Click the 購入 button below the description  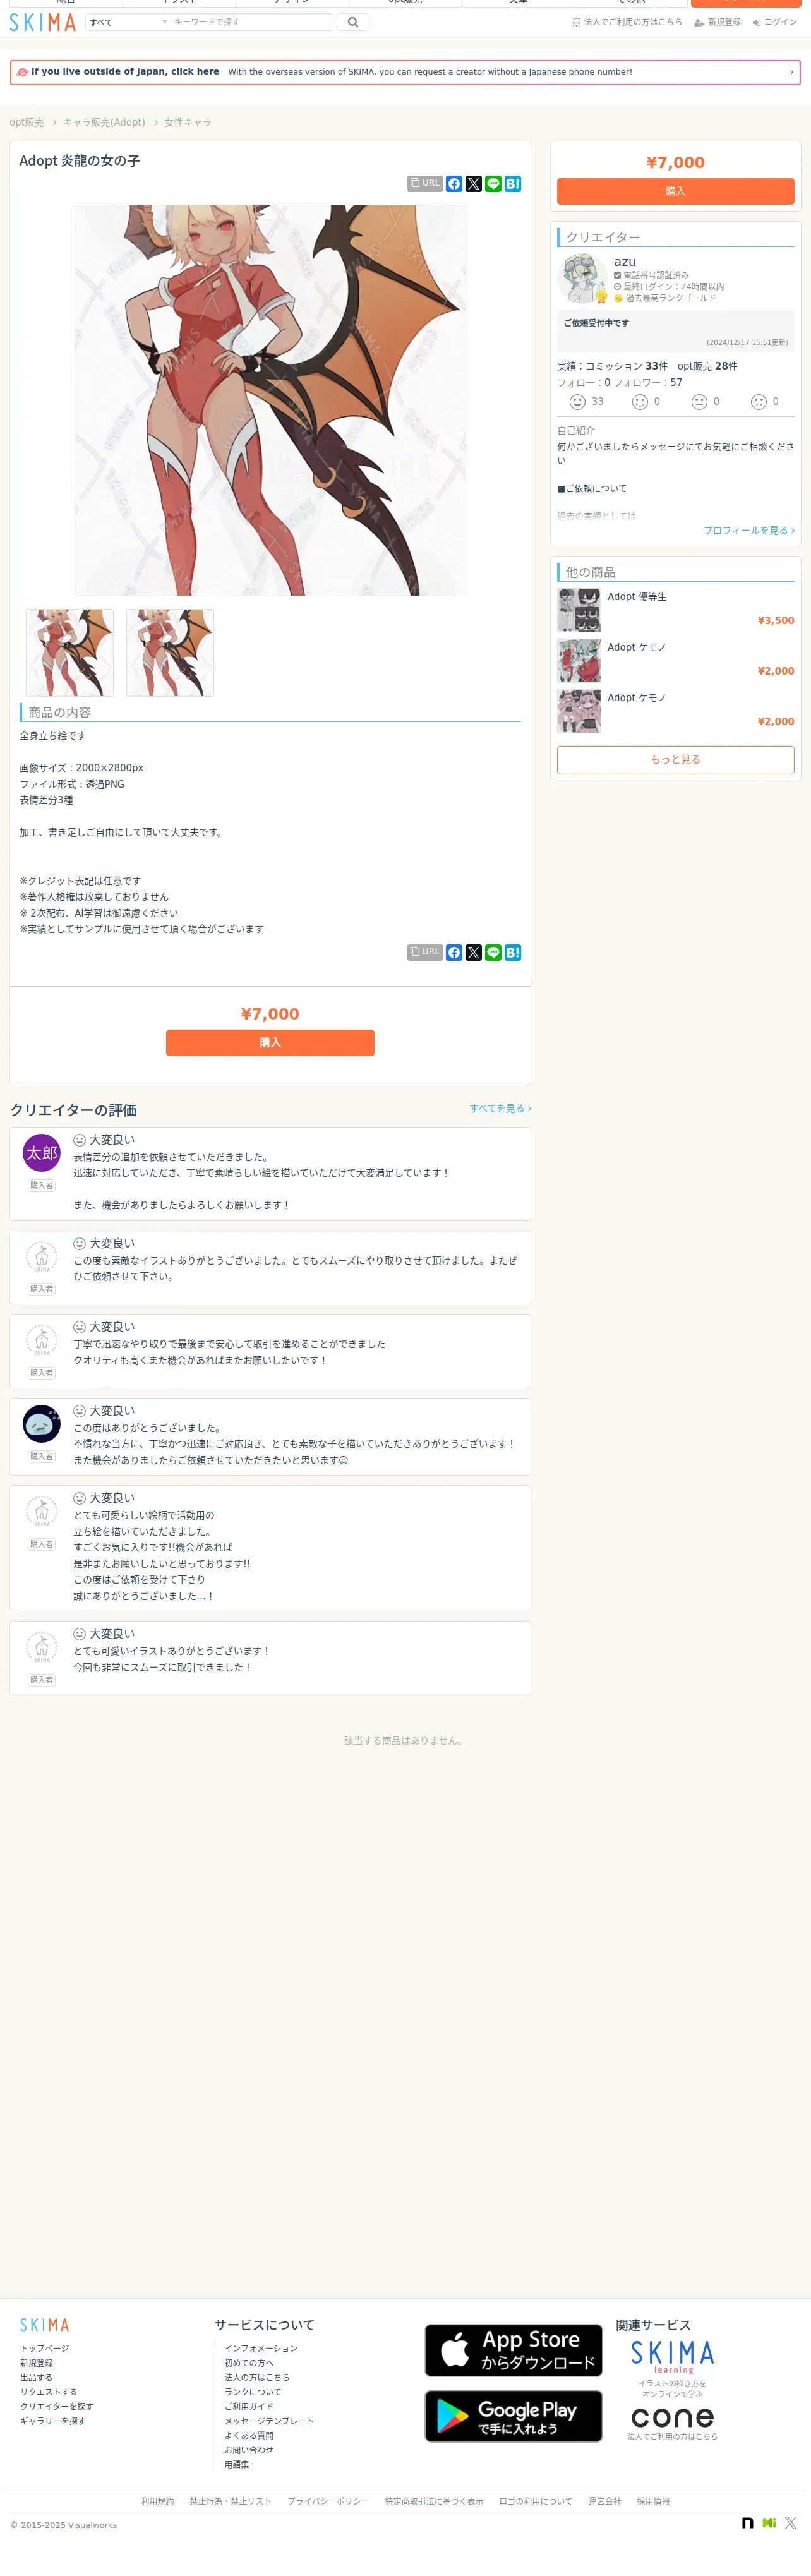tap(270, 1042)
